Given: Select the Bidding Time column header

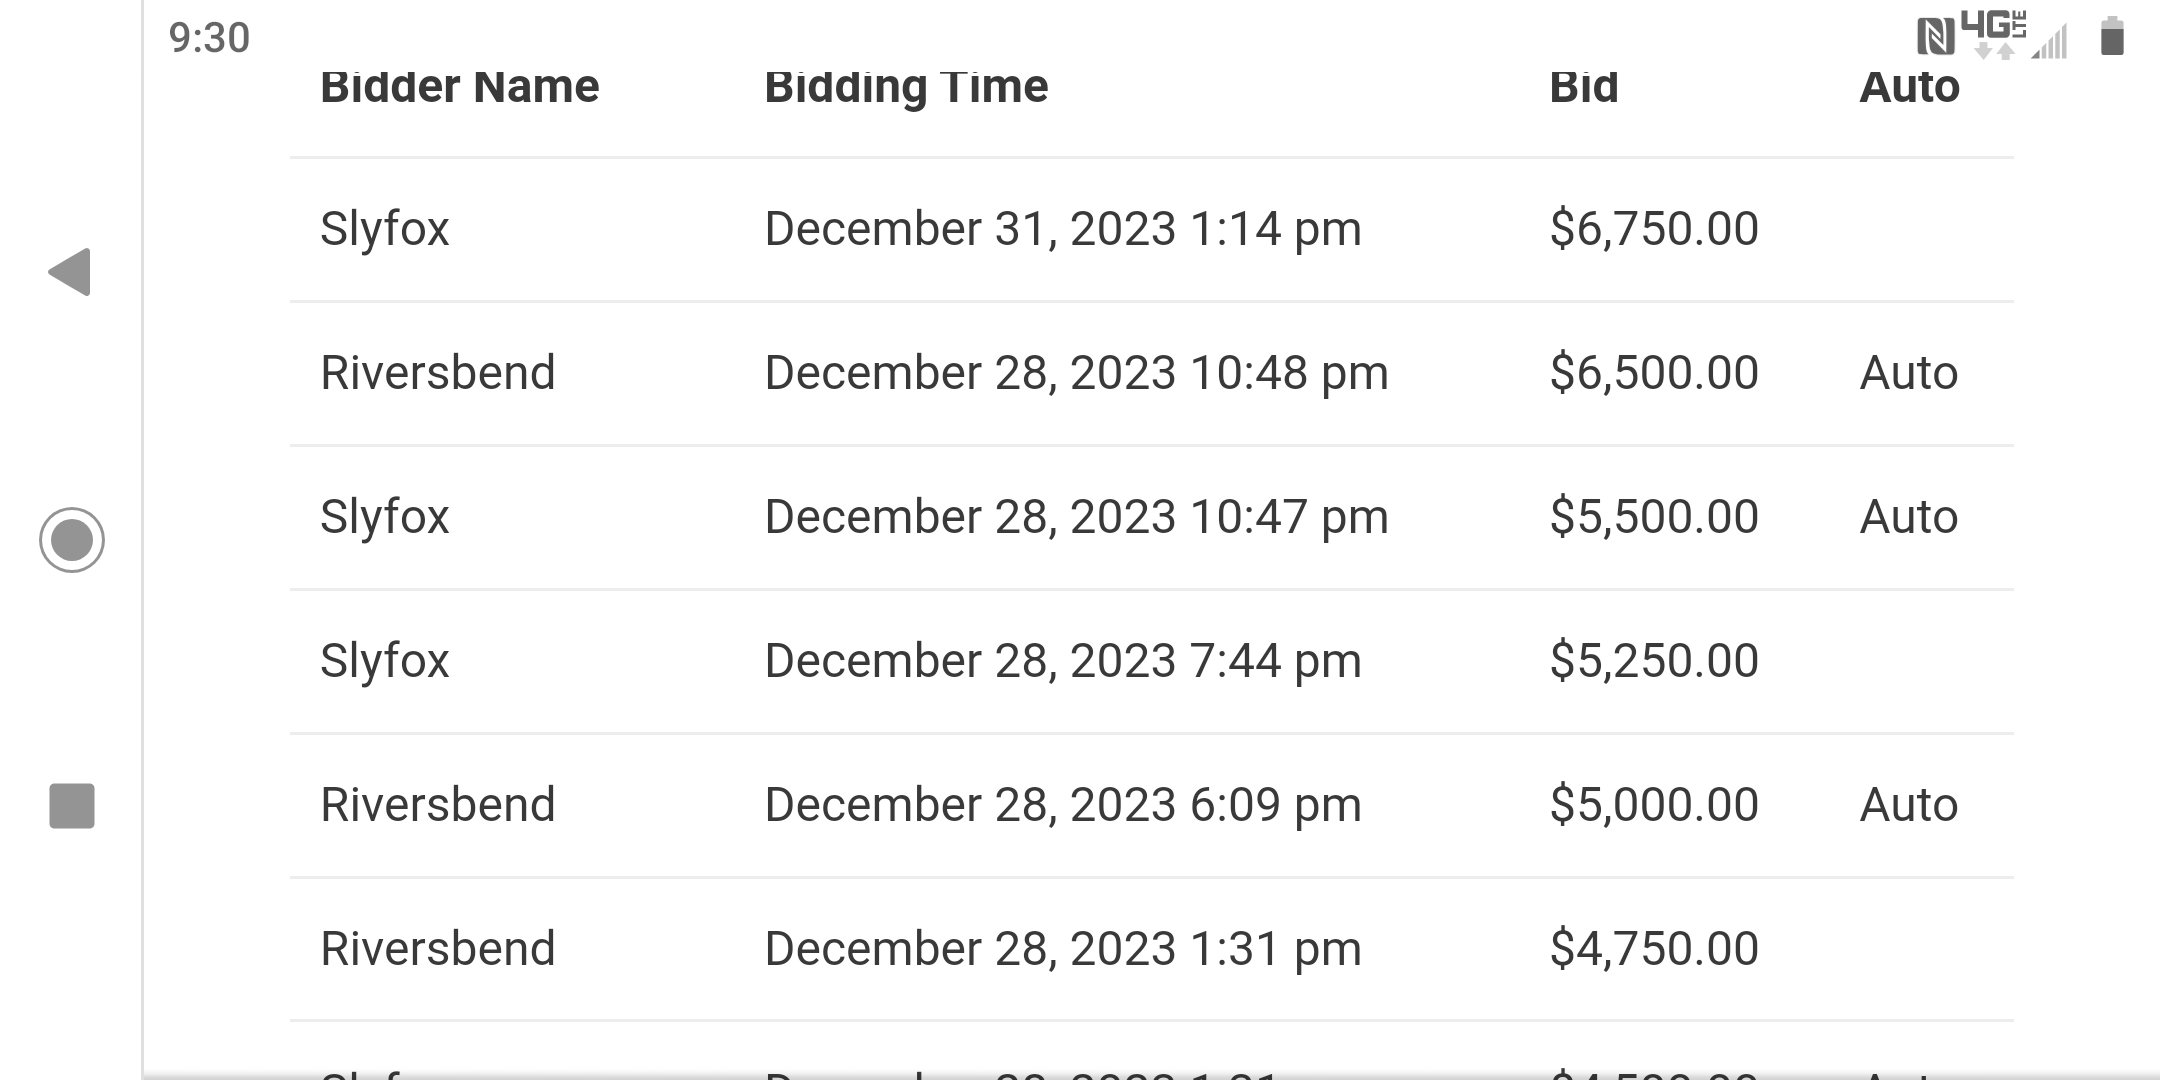Looking at the screenshot, I should (x=906, y=87).
